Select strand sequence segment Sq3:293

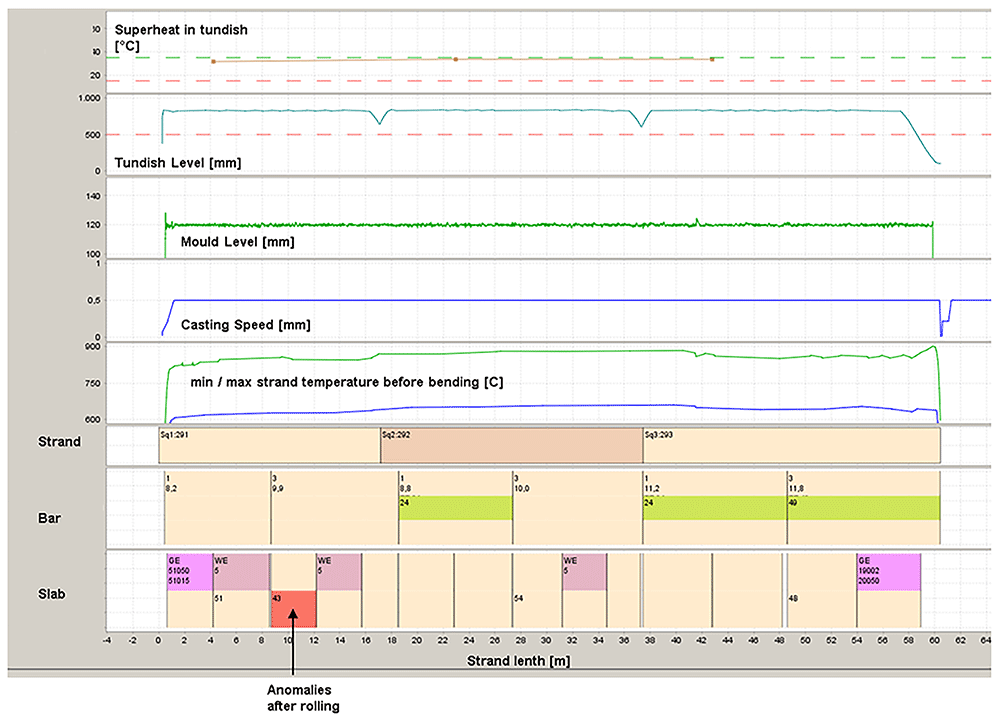[791, 446]
